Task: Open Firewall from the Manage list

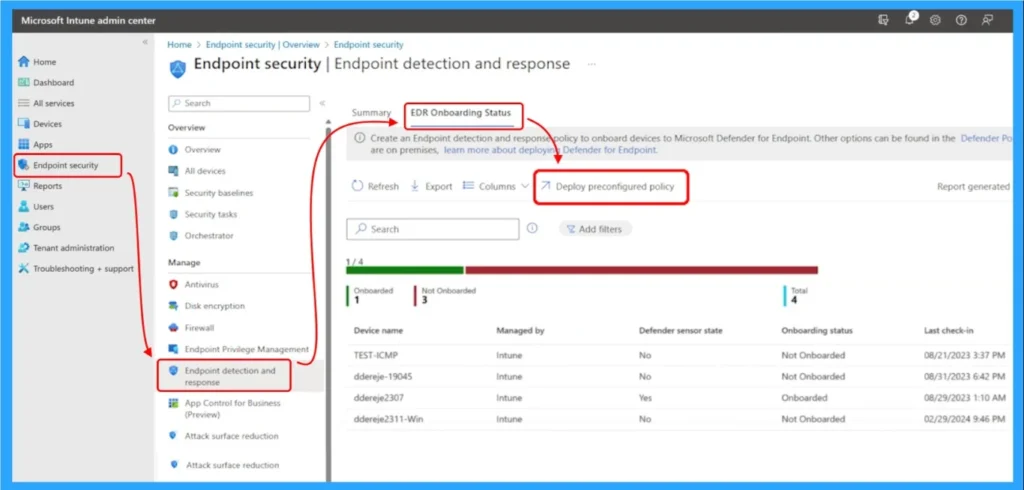Action: click(x=199, y=327)
